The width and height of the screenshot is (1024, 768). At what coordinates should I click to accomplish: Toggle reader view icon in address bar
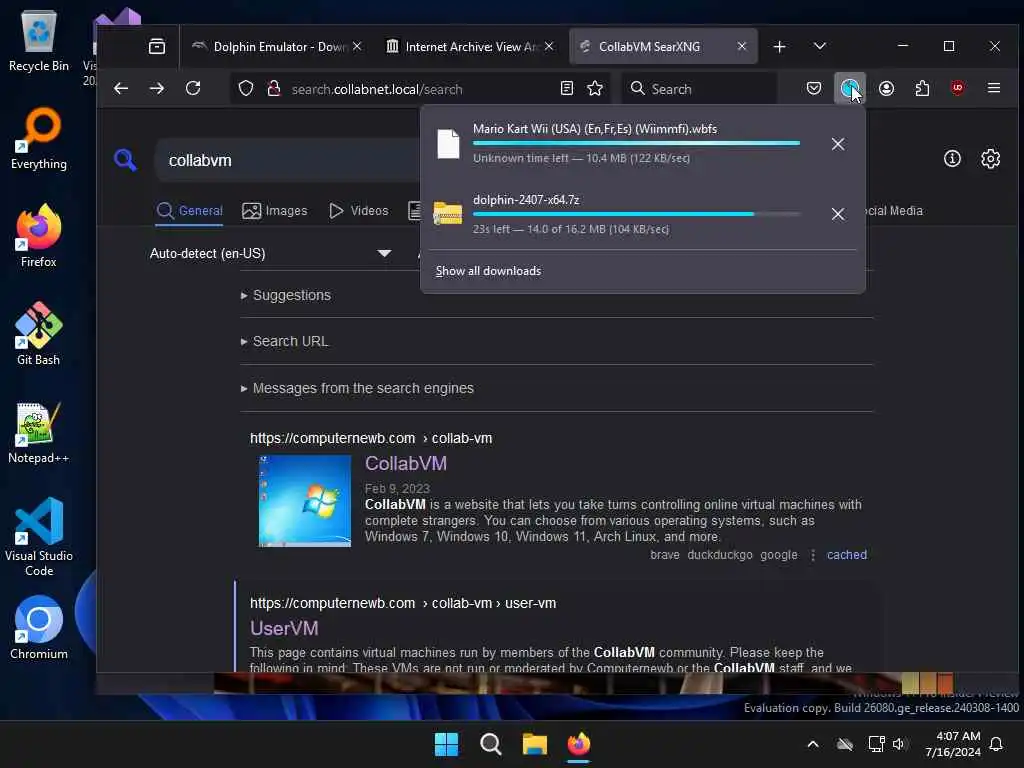coord(567,88)
